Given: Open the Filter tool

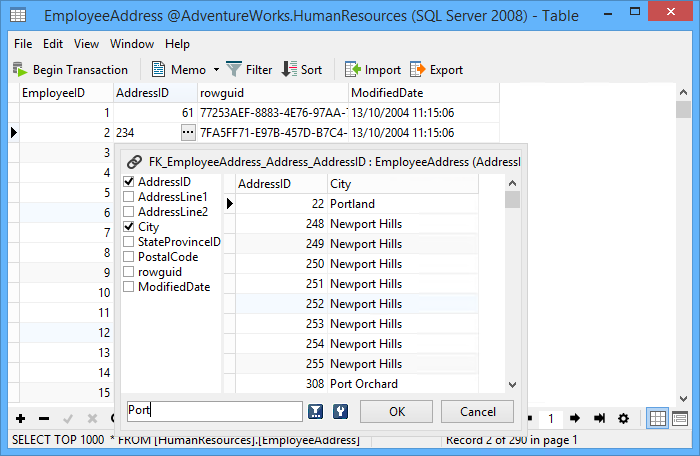Looking at the screenshot, I should tap(249, 70).
